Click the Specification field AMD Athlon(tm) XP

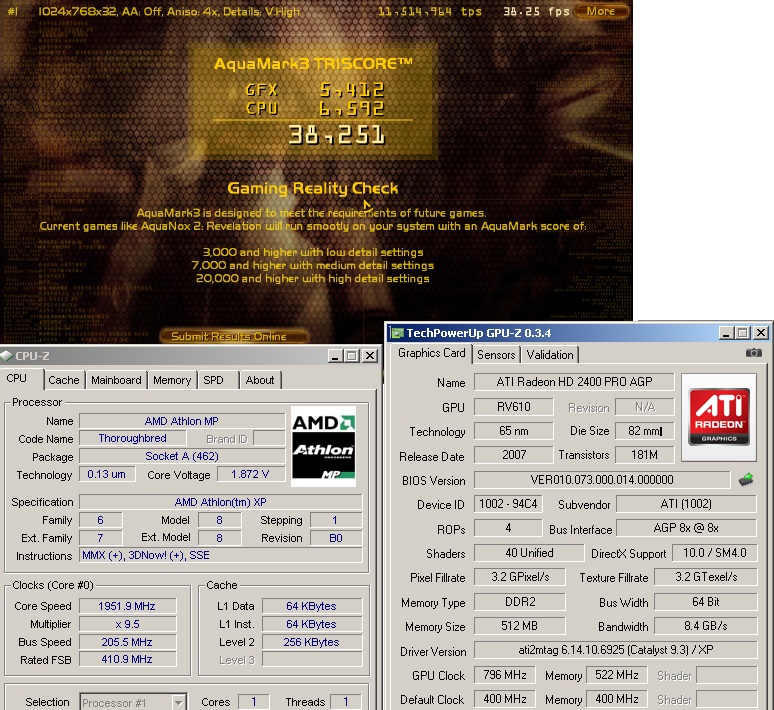221,502
